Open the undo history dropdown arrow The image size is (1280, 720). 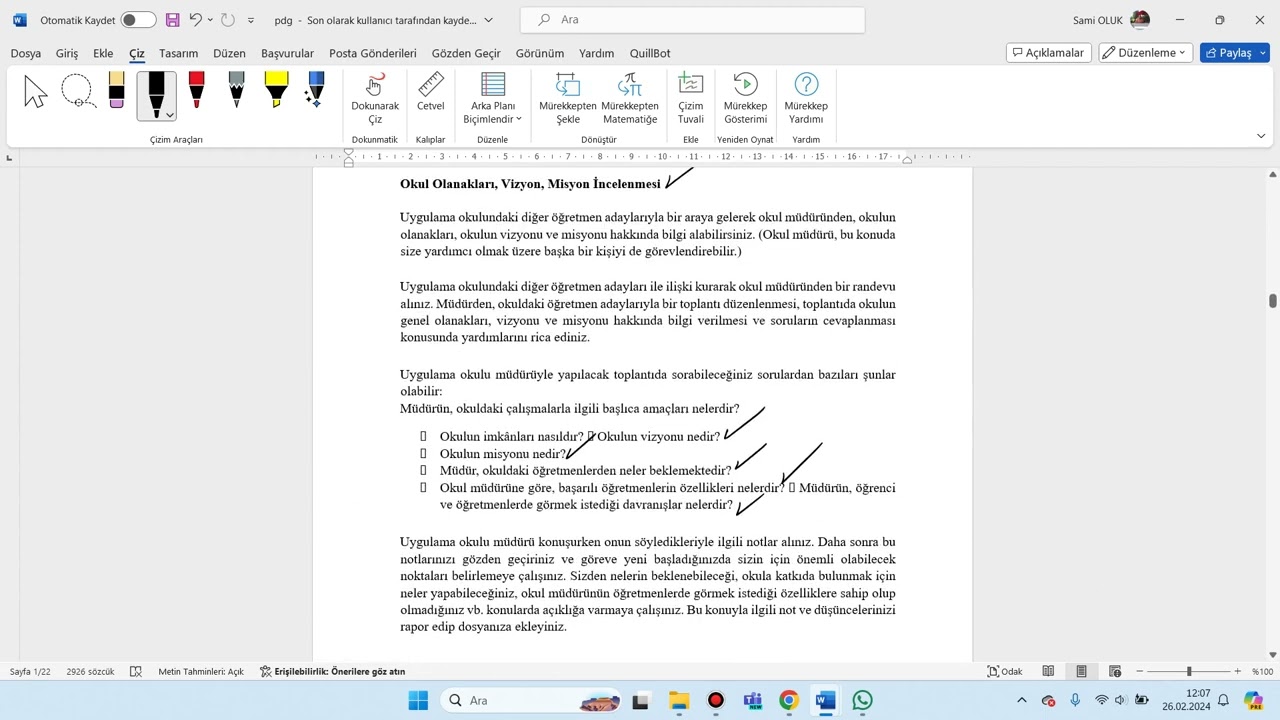[210, 20]
